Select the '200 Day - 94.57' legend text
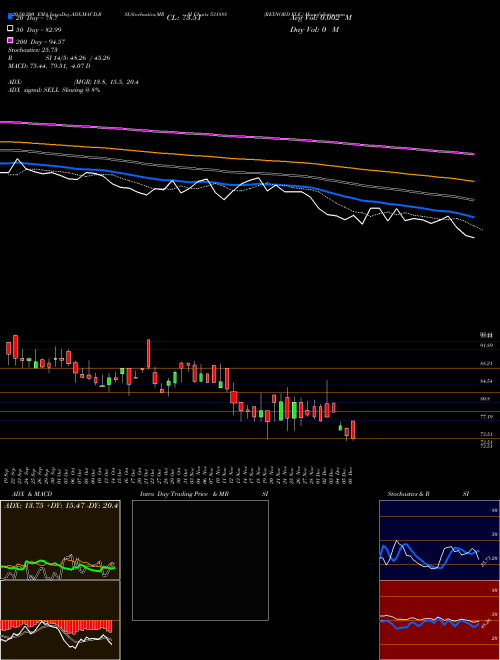 pos(40,42)
